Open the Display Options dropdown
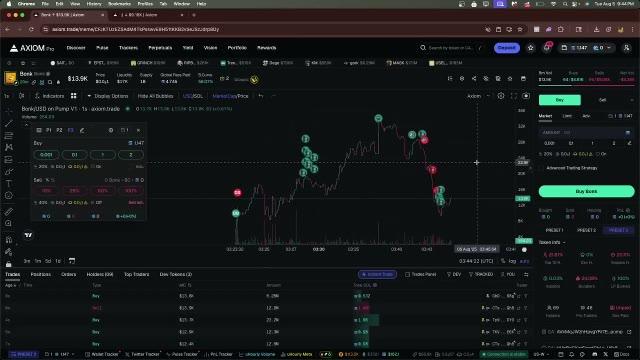This screenshot has height=360, width=640. [108, 96]
